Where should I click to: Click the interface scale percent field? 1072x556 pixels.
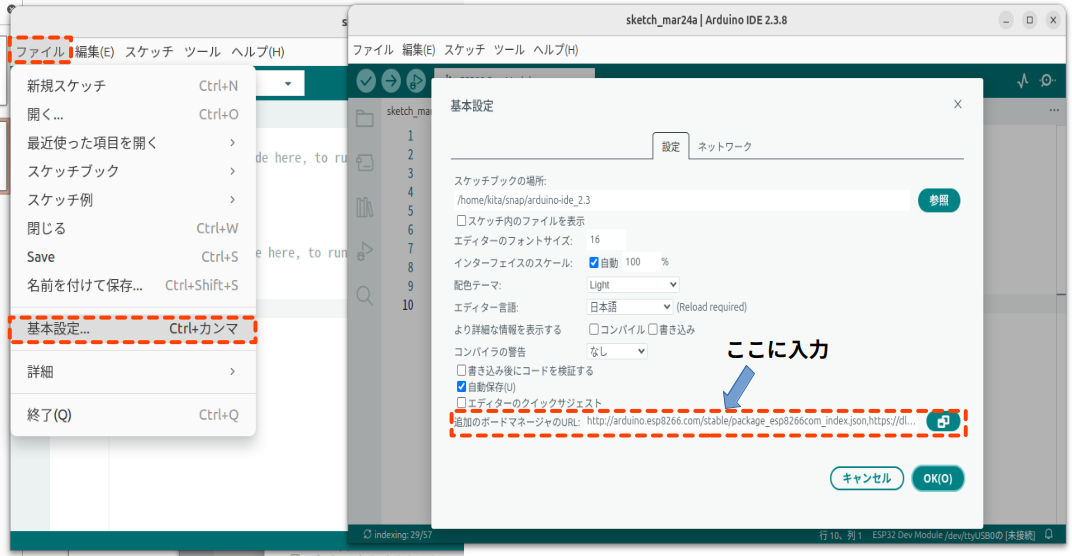pyautogui.click(x=641, y=262)
